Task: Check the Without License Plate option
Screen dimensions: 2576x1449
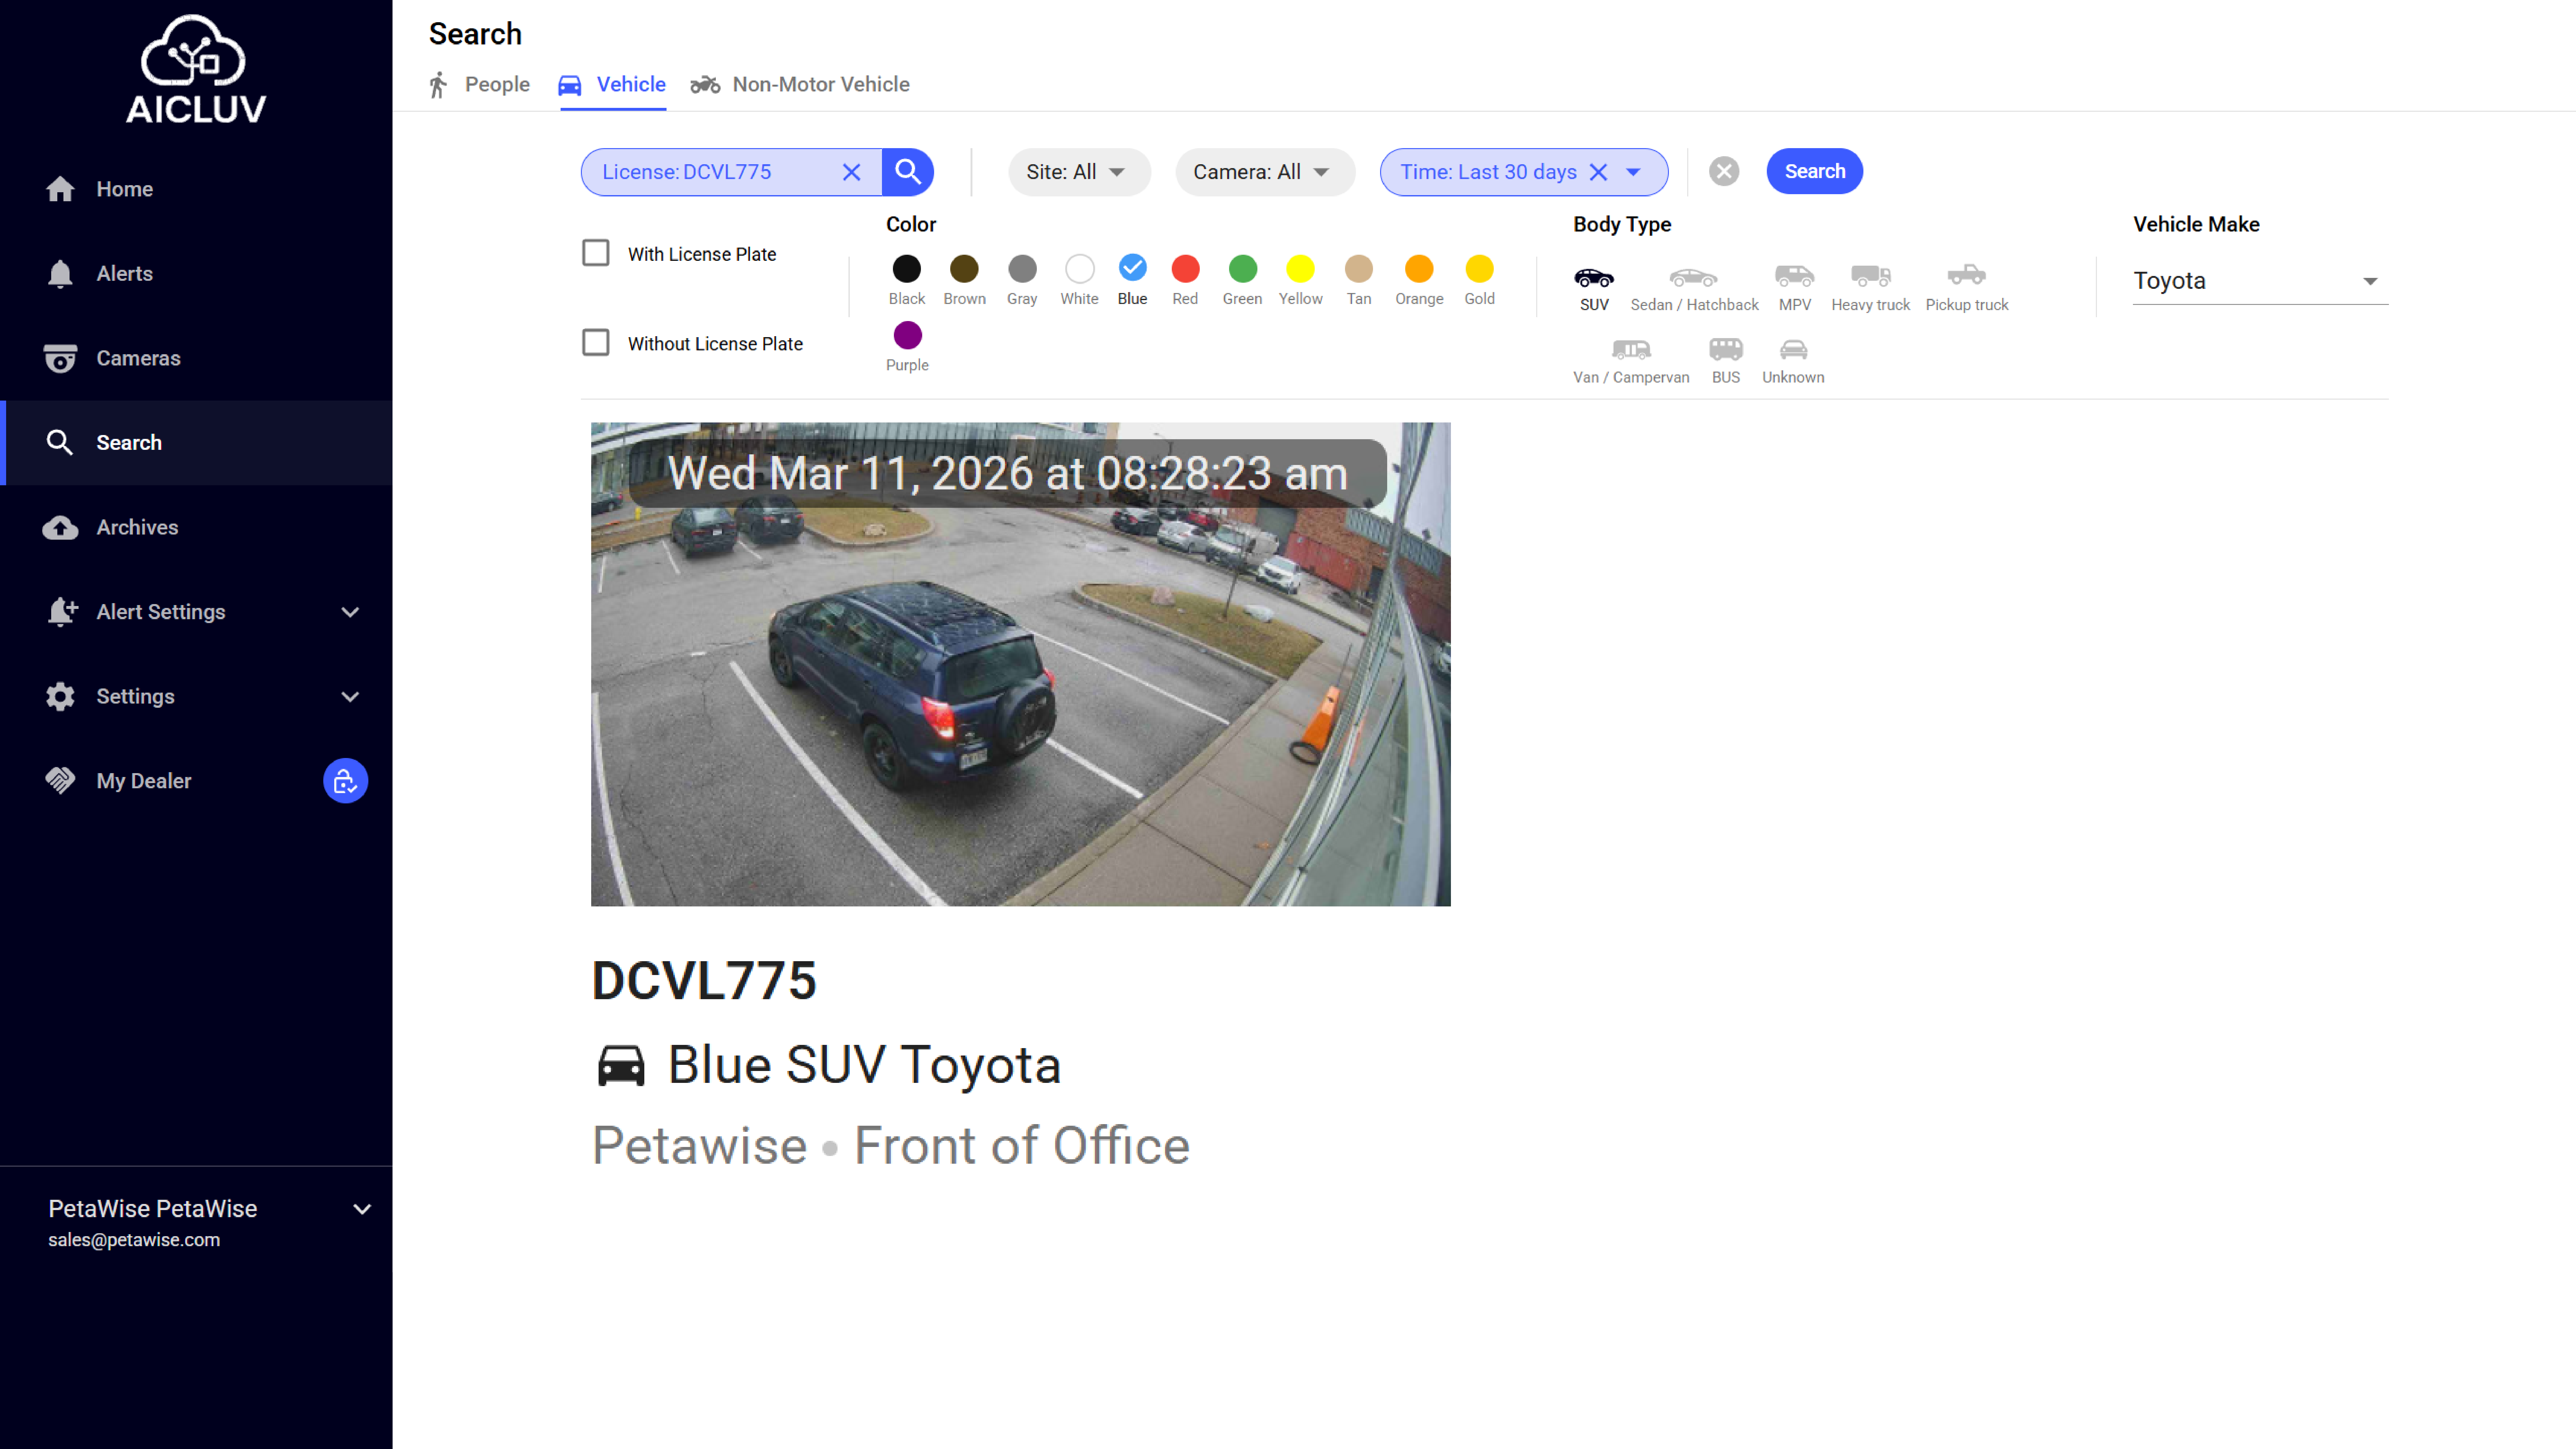Action: pos(596,342)
